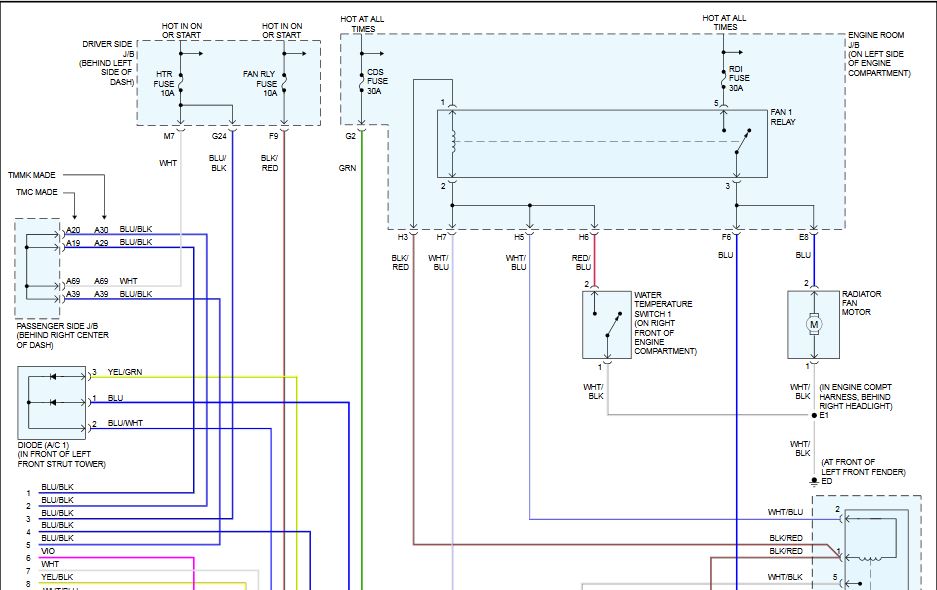Click terminal label A30

pos(102,230)
